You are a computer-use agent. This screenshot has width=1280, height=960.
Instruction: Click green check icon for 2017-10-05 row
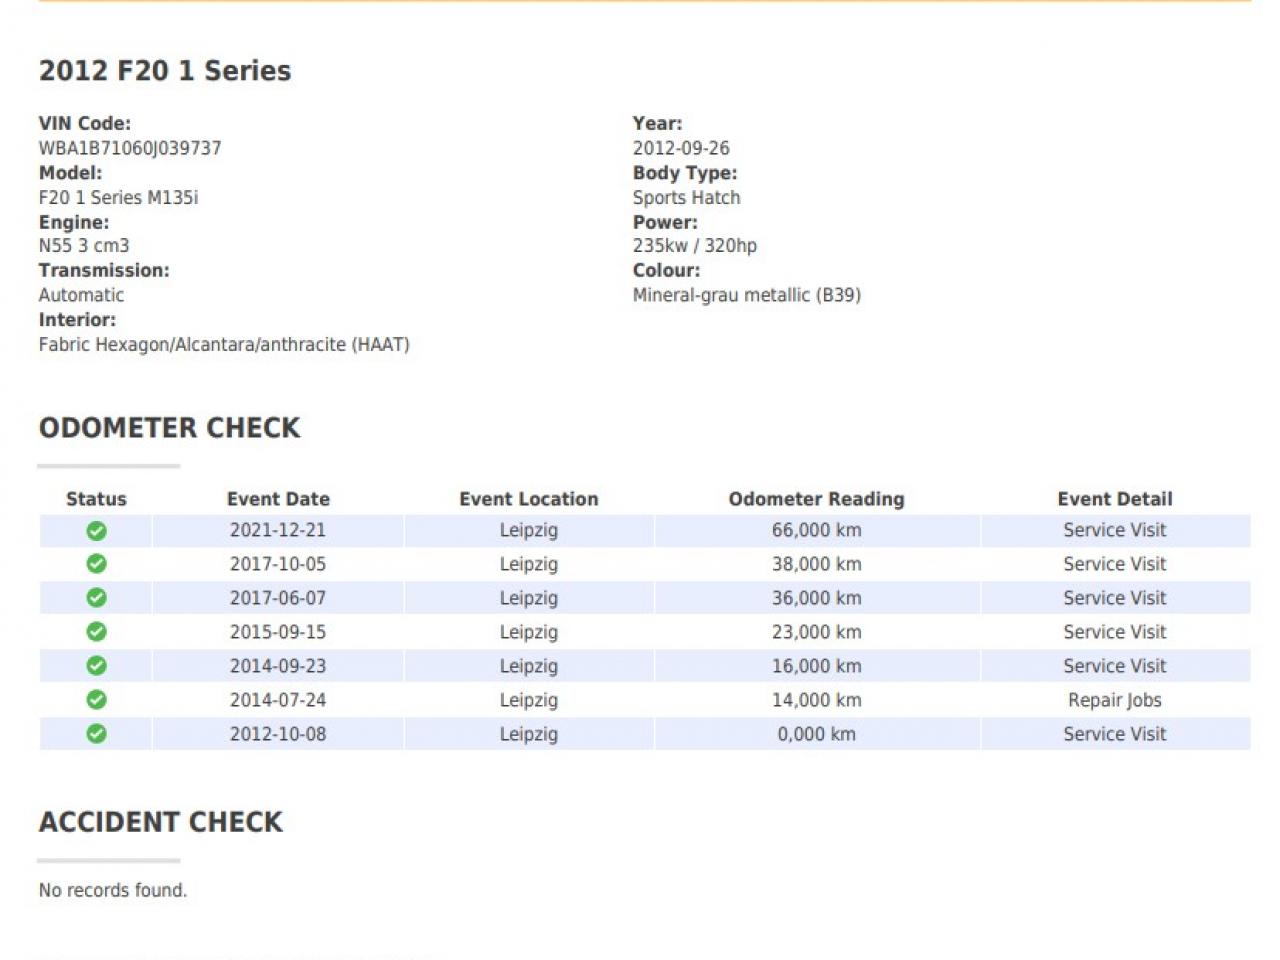(96, 564)
